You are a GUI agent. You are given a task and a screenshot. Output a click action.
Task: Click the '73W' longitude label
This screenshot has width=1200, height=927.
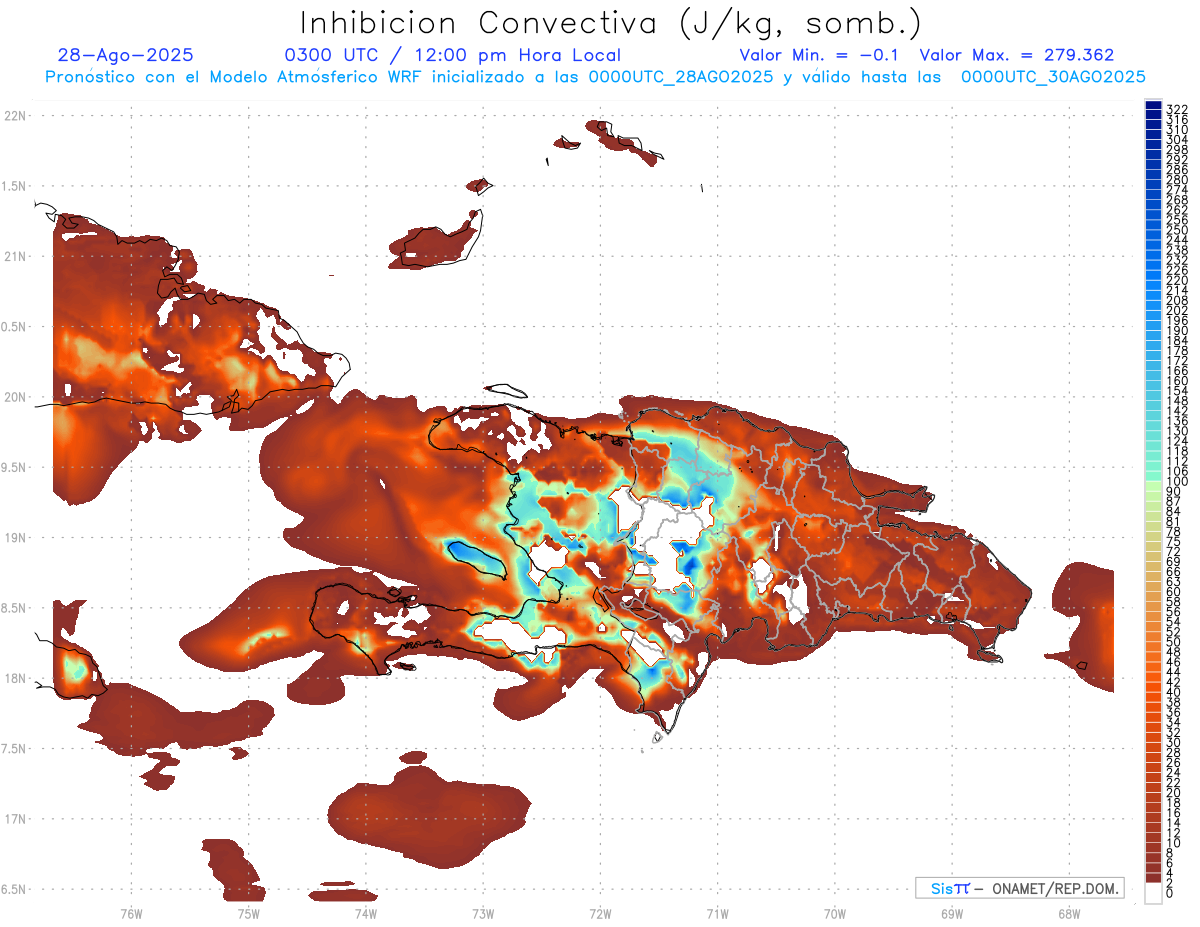483,913
